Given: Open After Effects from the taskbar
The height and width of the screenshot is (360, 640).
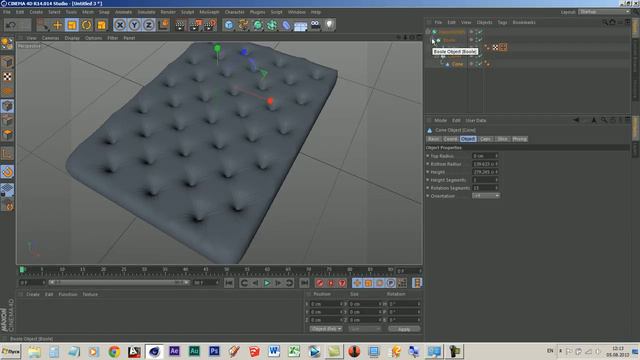Looking at the screenshot, I should coord(174,351).
